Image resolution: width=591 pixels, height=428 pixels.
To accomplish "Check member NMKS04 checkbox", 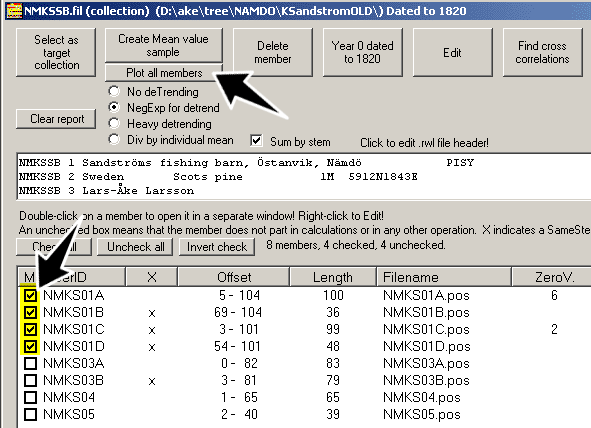I will [30, 397].
